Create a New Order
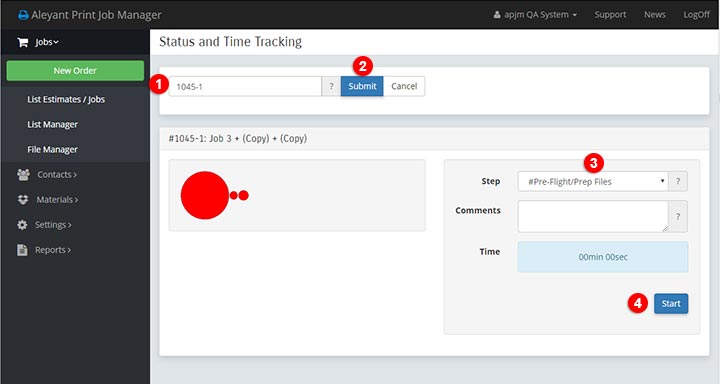 [75, 71]
